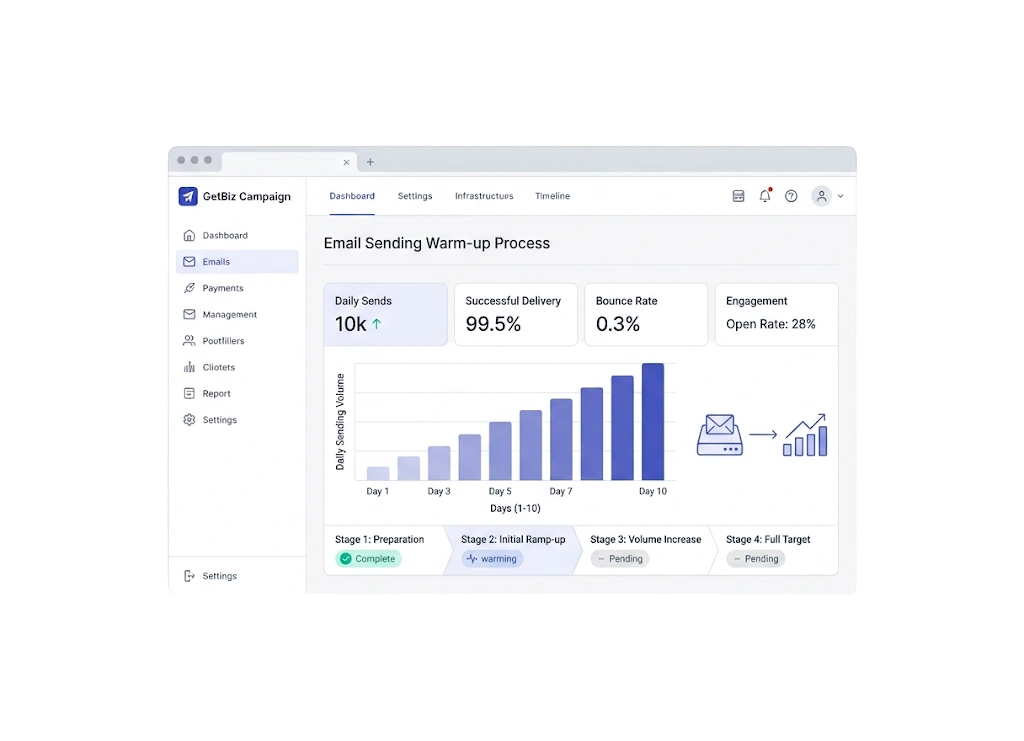This screenshot has width=1024, height=741.
Task: Click the Cliotets bar chart icon
Action: click(x=189, y=367)
